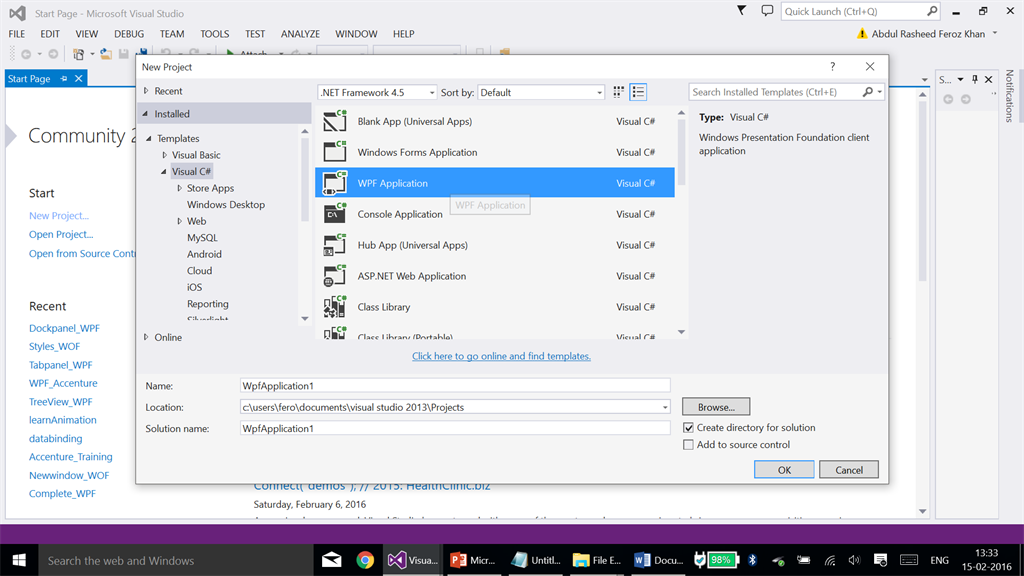
Task: Expand the Recent section
Action: coord(146,91)
